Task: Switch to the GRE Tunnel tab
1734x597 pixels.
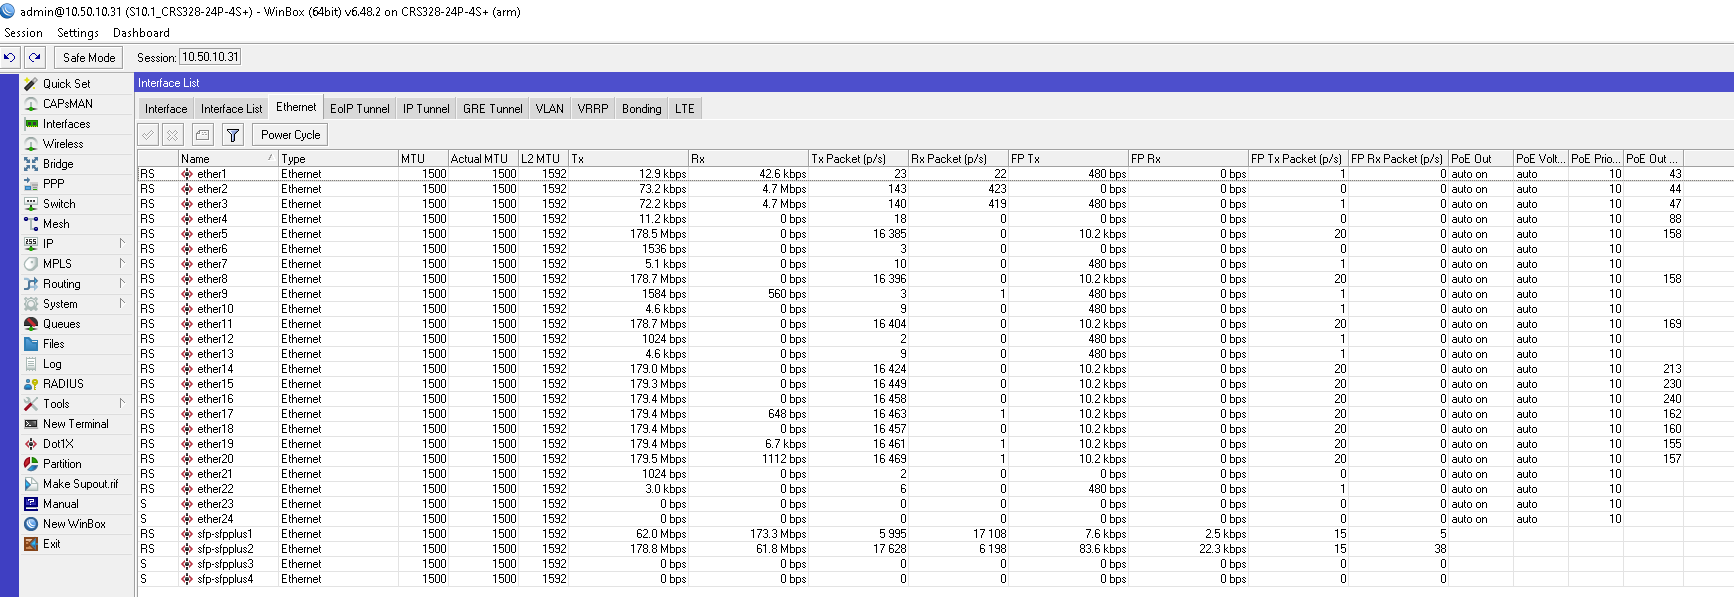Action: click(492, 109)
